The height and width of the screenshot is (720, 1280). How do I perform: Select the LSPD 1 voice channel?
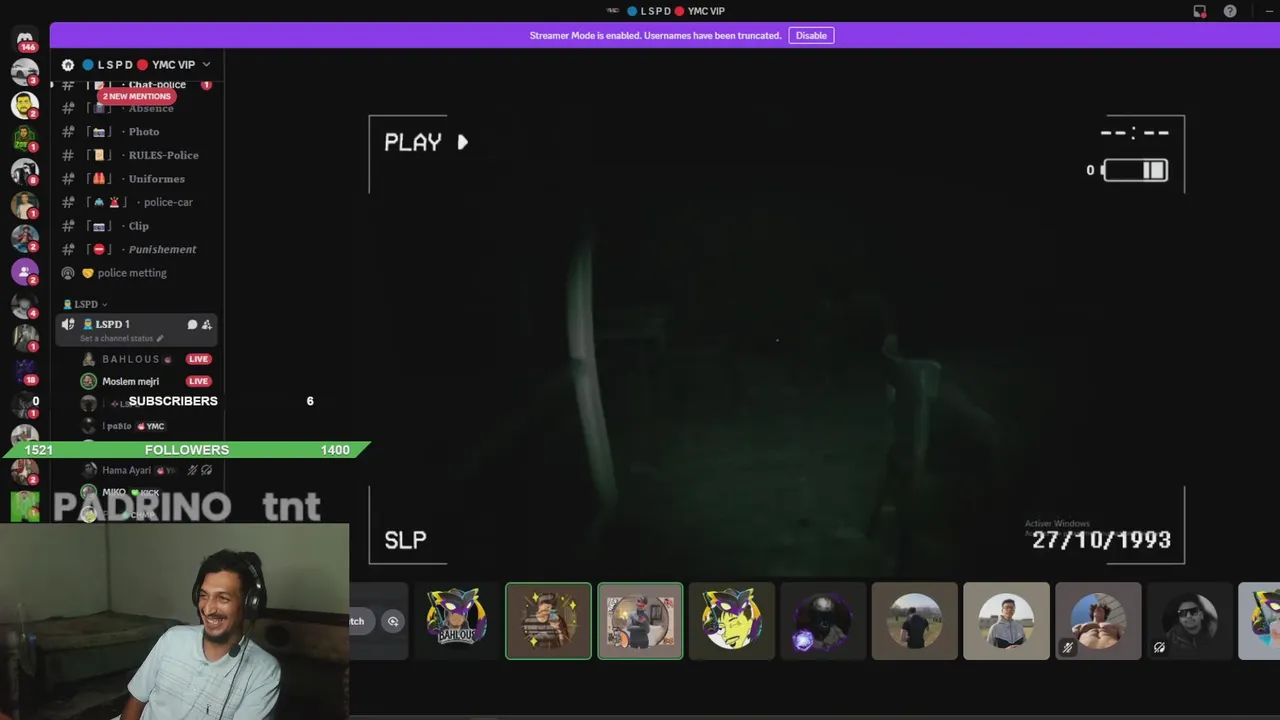pos(136,328)
